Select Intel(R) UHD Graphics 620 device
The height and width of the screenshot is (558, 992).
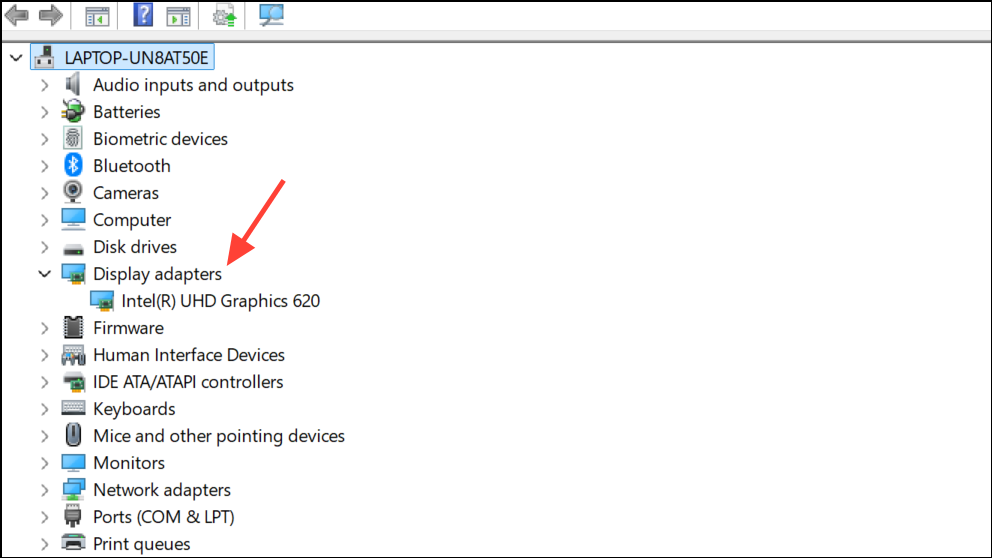pos(221,301)
